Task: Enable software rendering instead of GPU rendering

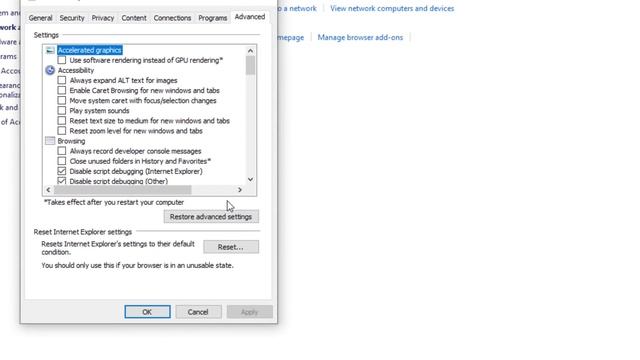Action: coord(62,60)
